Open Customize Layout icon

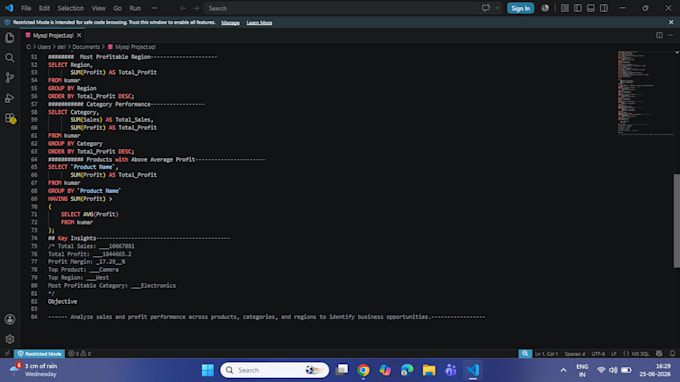[565, 8]
